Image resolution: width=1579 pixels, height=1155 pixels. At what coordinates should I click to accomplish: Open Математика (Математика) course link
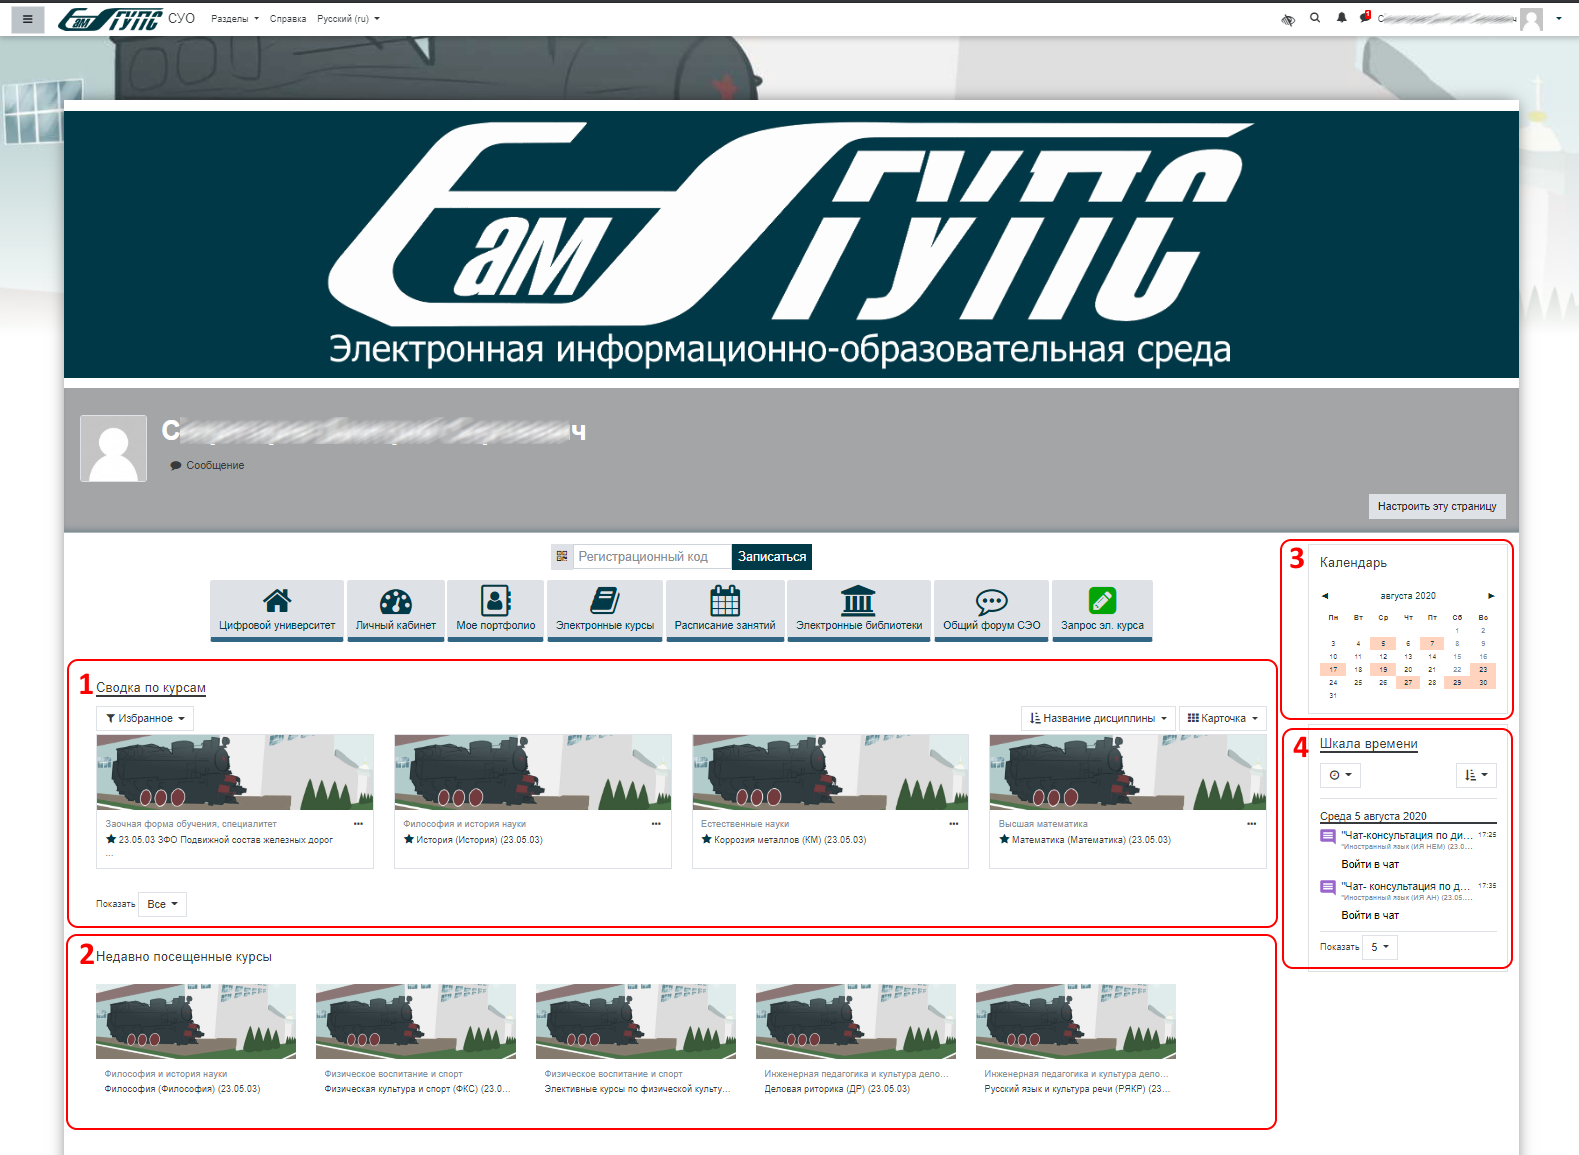1091,841
